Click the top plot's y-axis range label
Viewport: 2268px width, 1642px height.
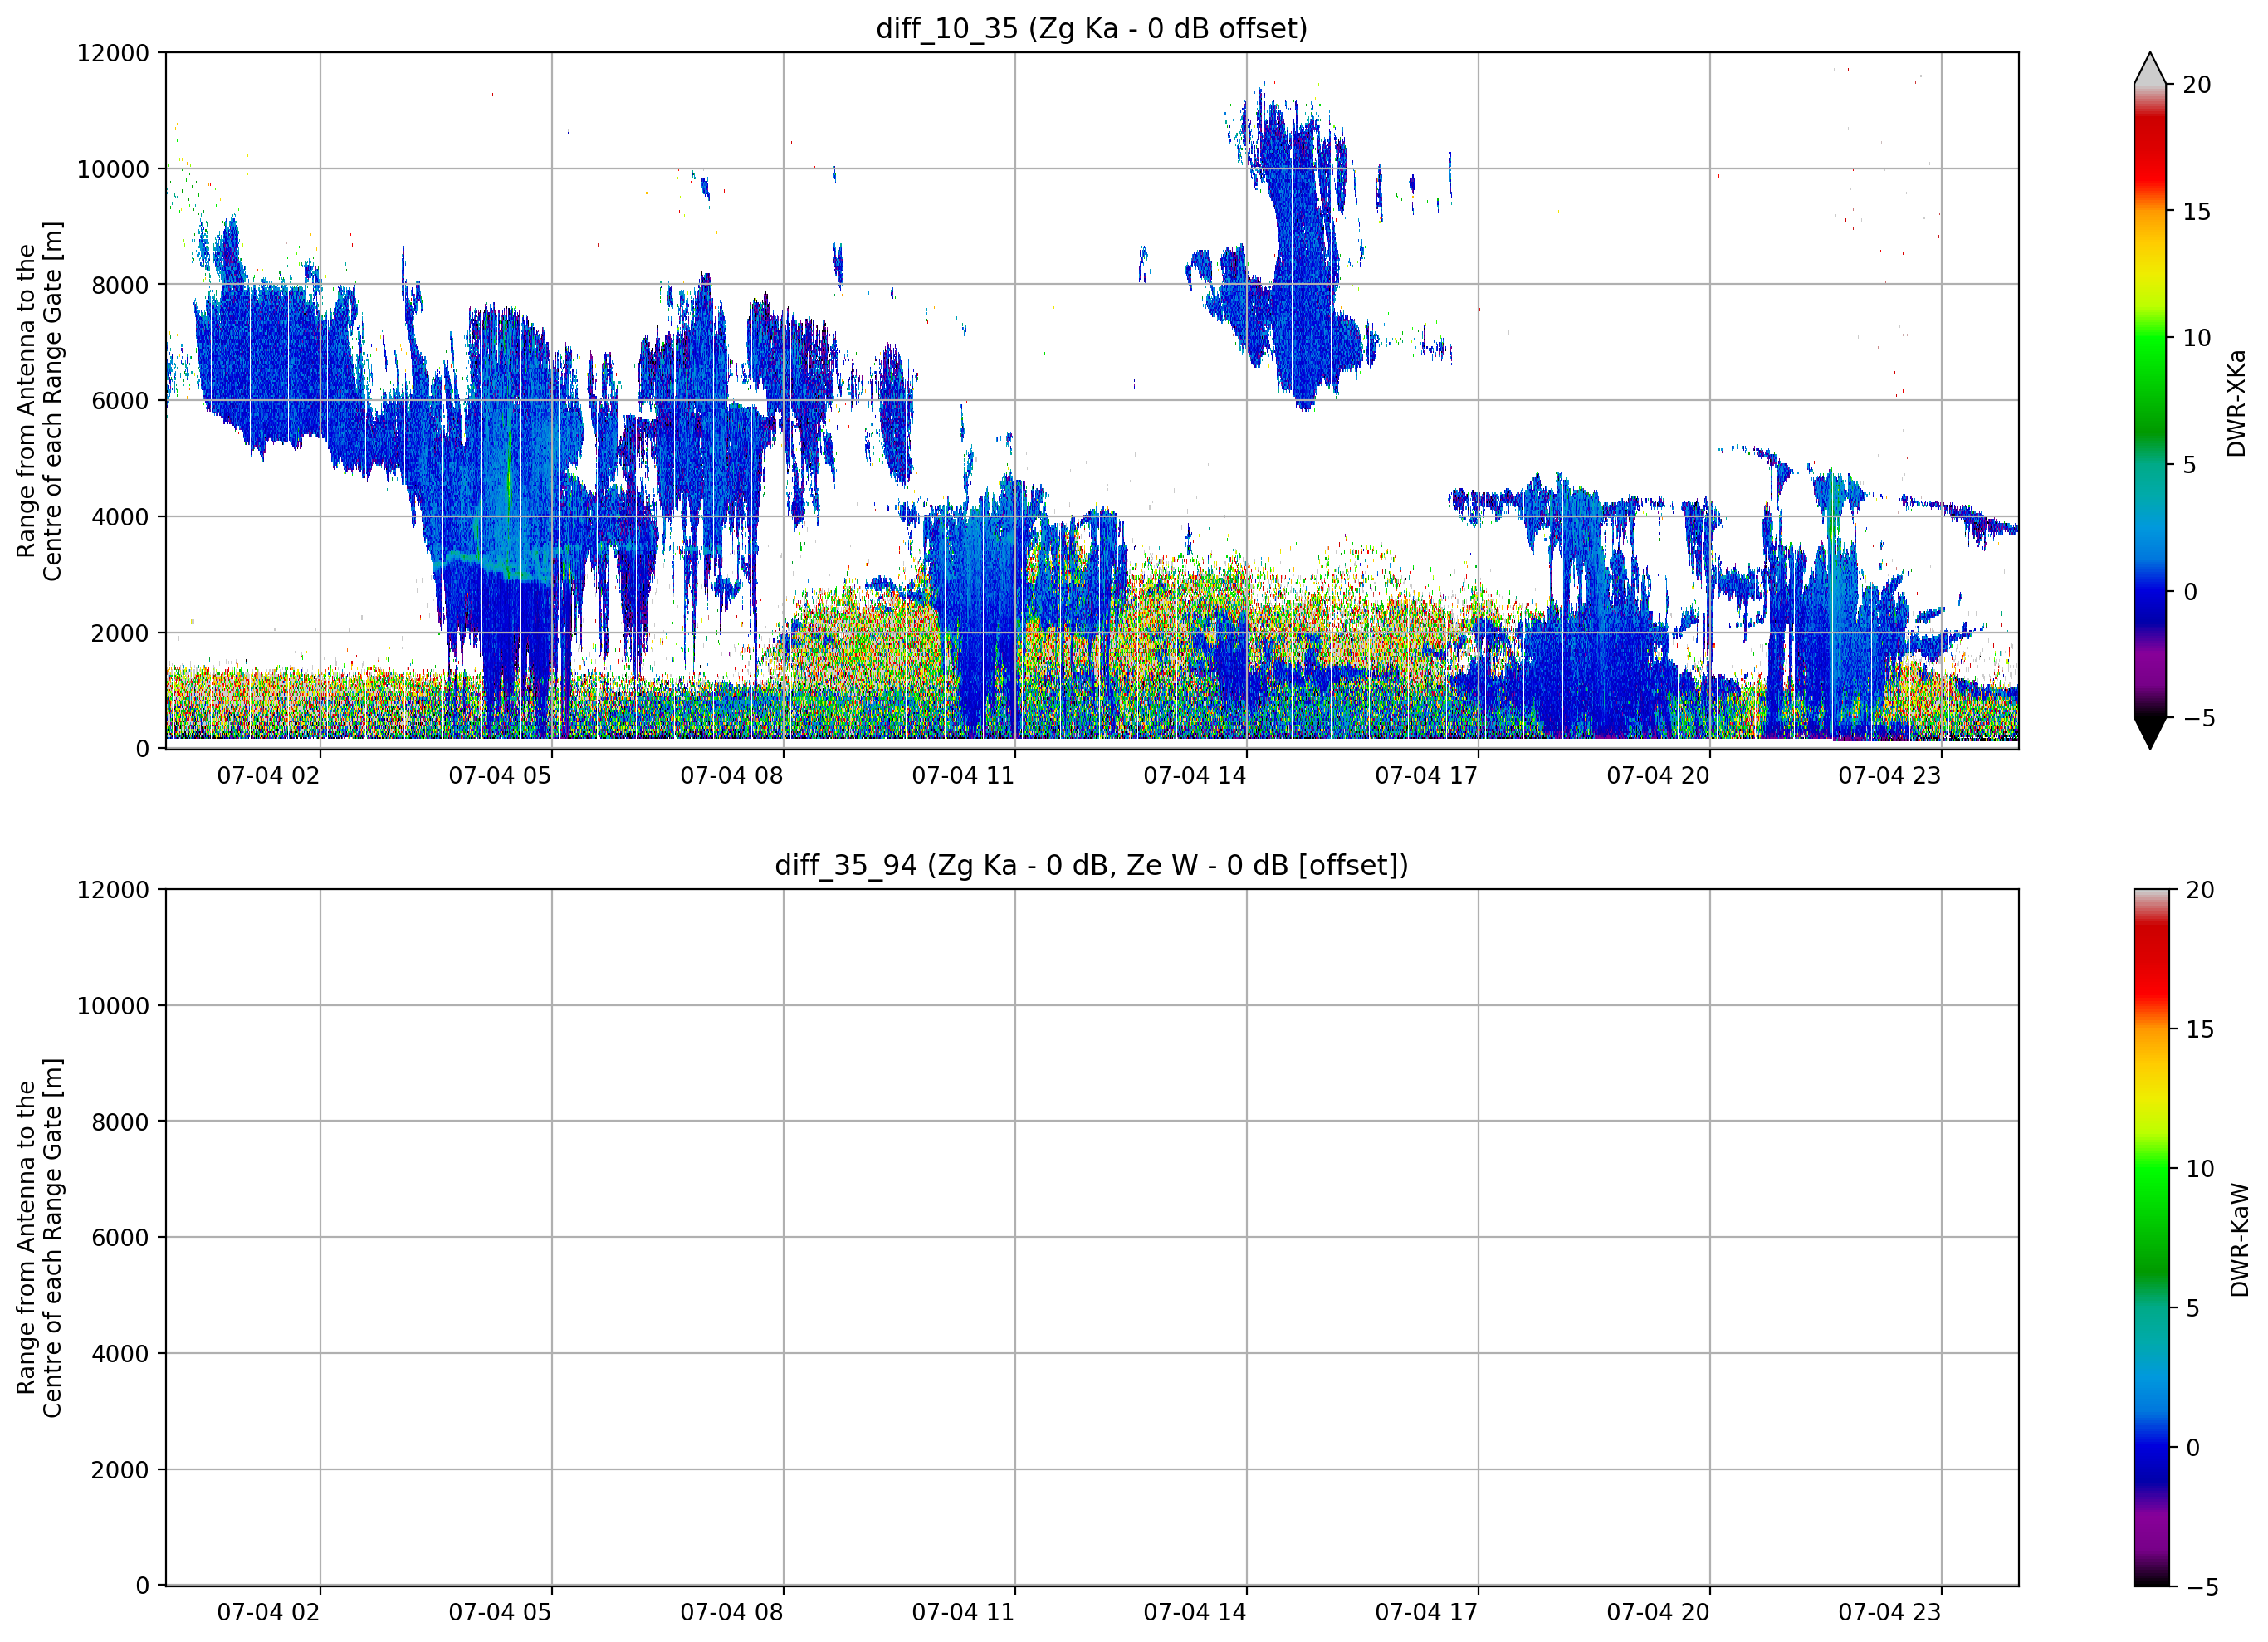pos(39,401)
